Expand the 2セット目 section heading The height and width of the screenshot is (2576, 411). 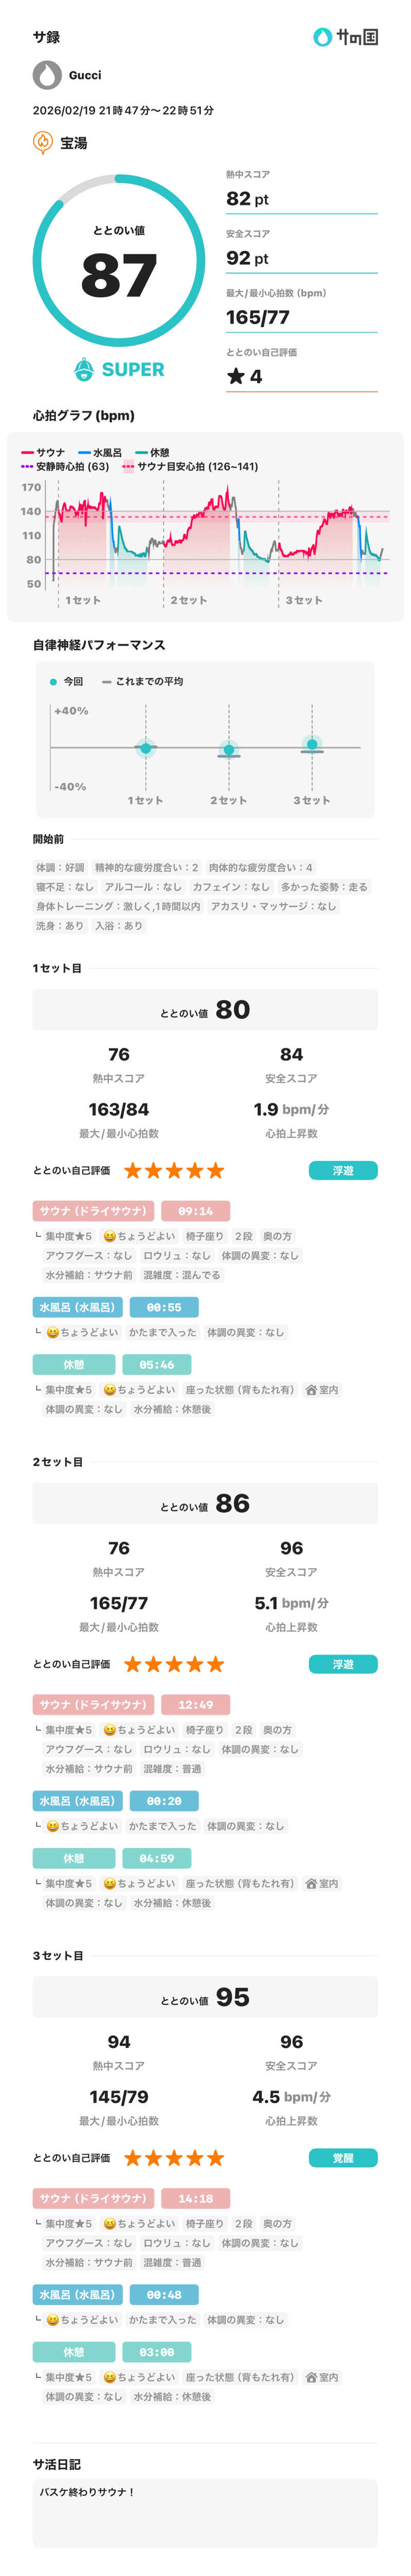point(57,1462)
